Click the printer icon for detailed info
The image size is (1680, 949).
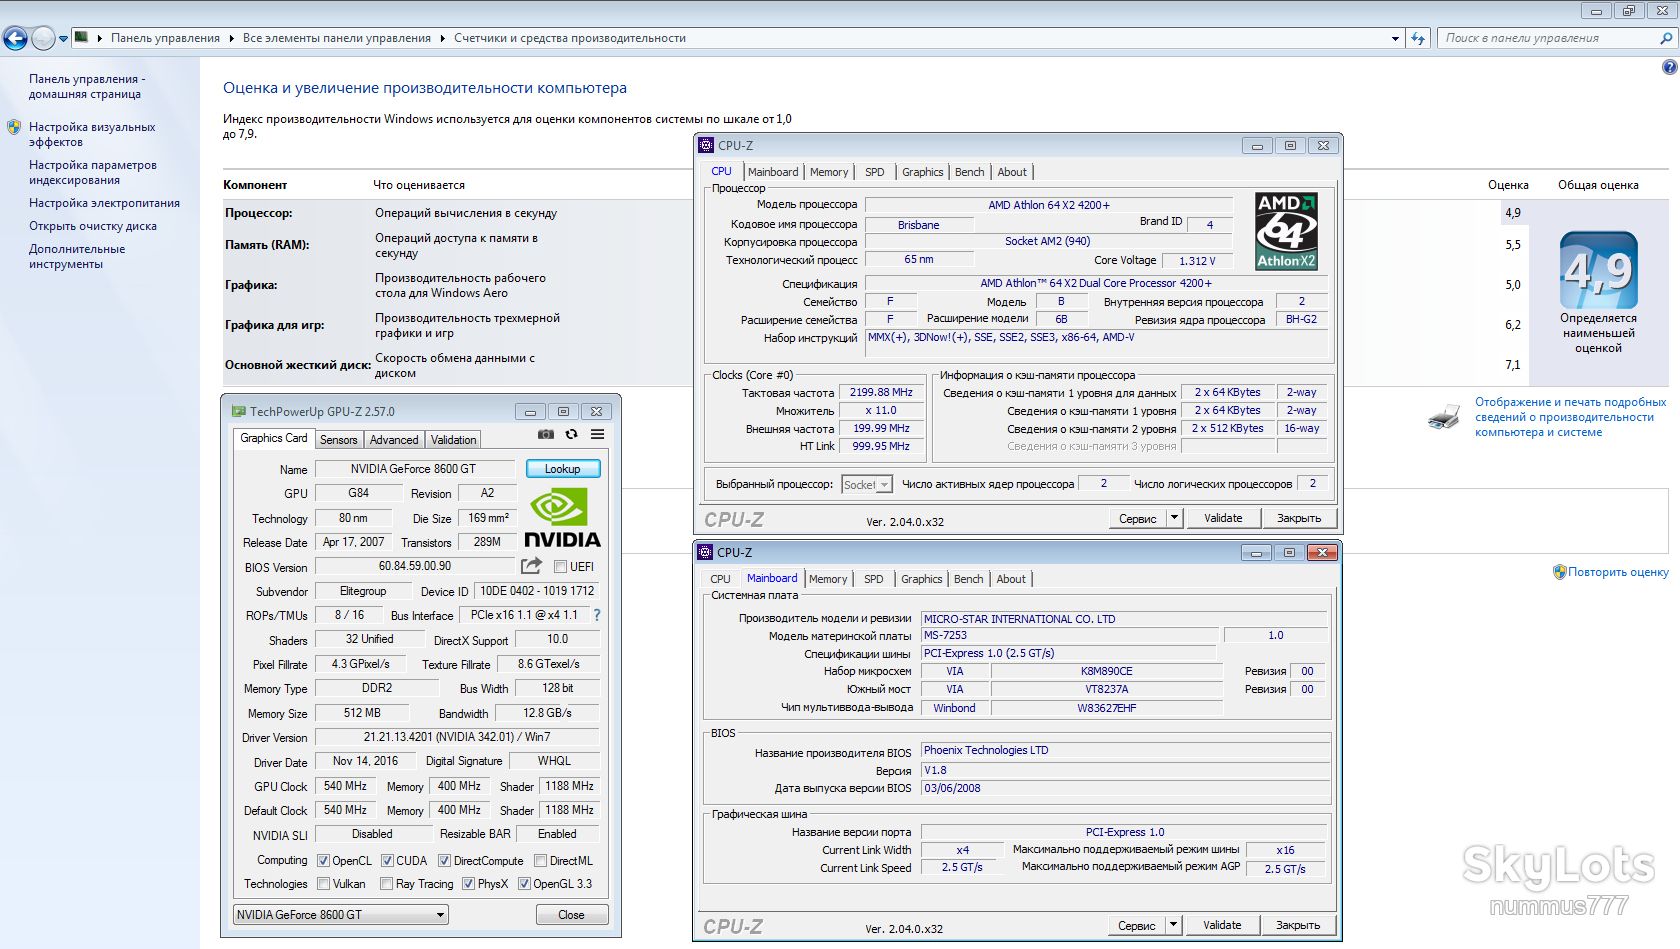(x=1444, y=417)
